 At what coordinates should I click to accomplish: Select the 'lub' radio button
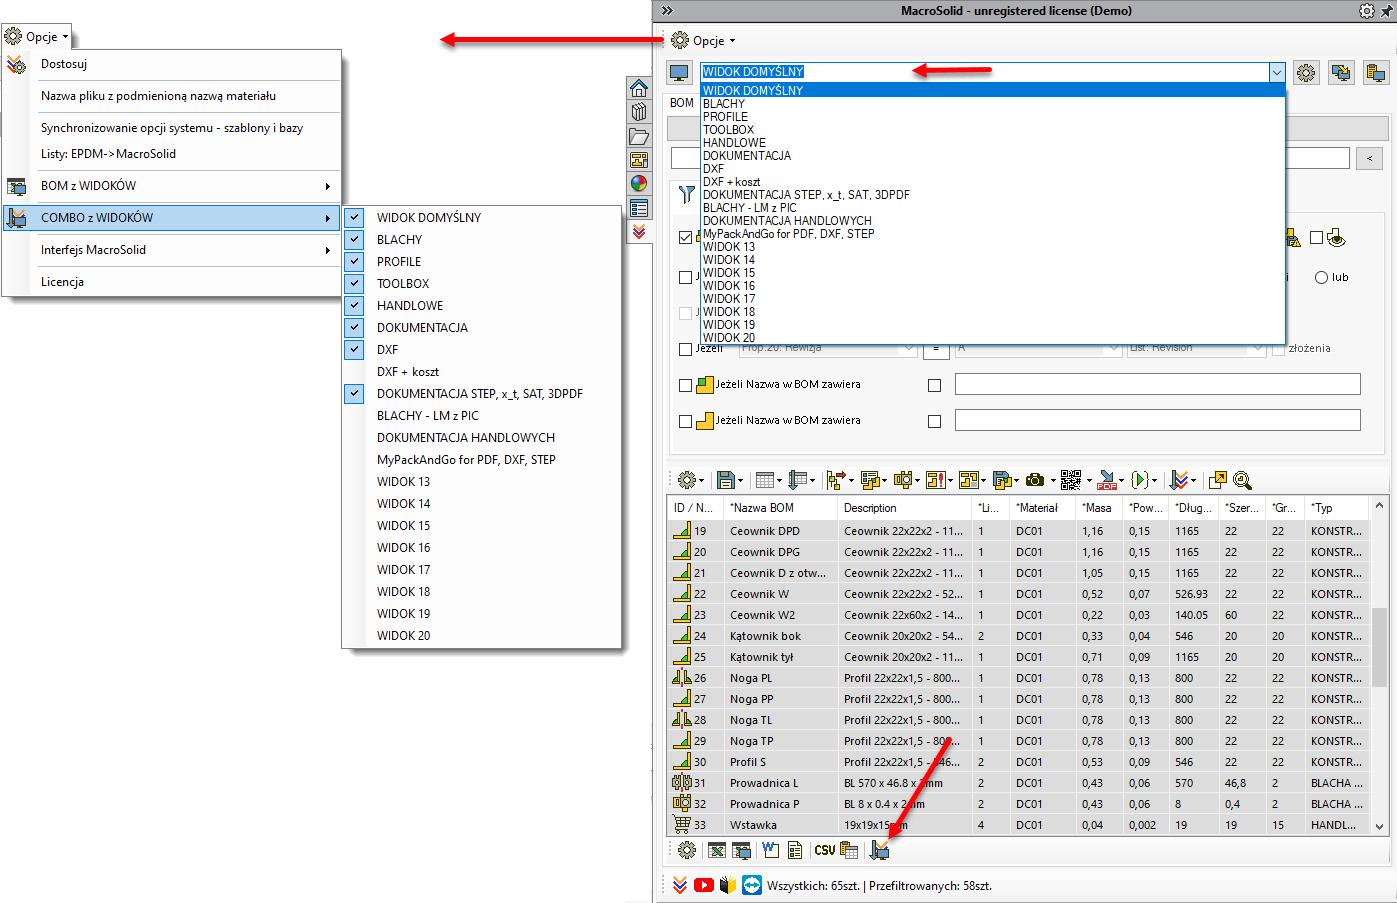1321,277
